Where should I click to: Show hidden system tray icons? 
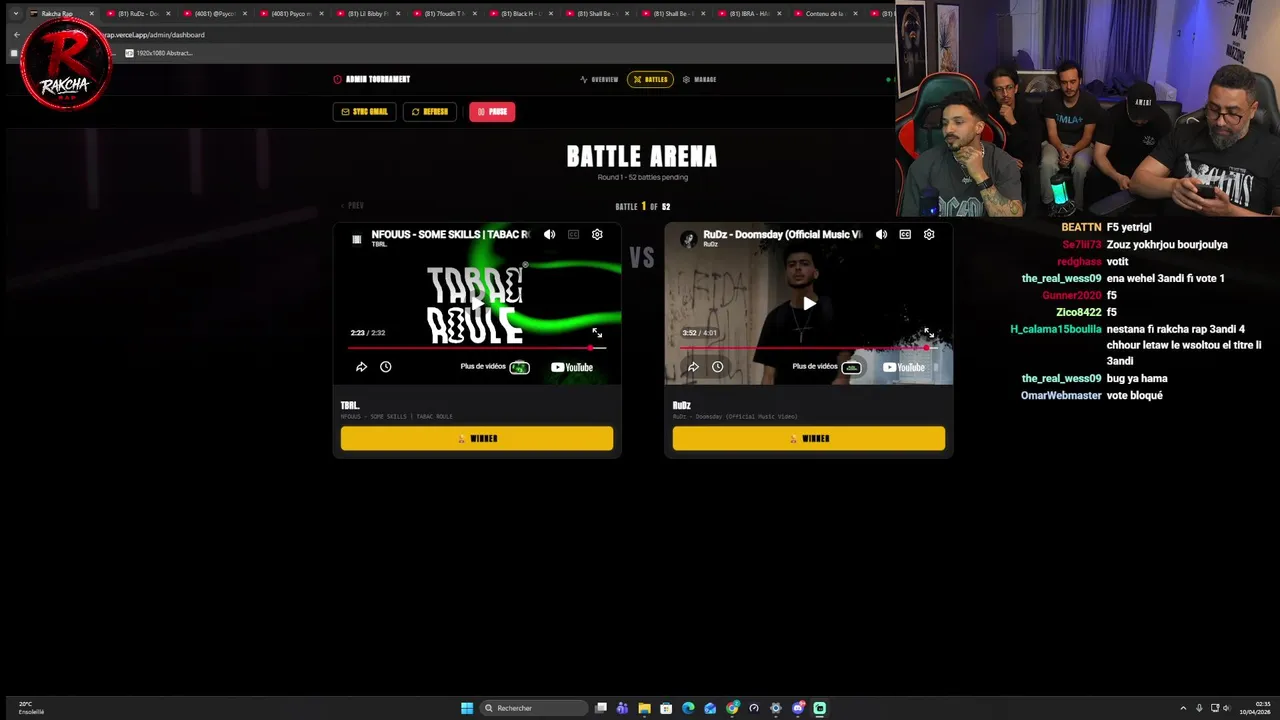point(1183,708)
